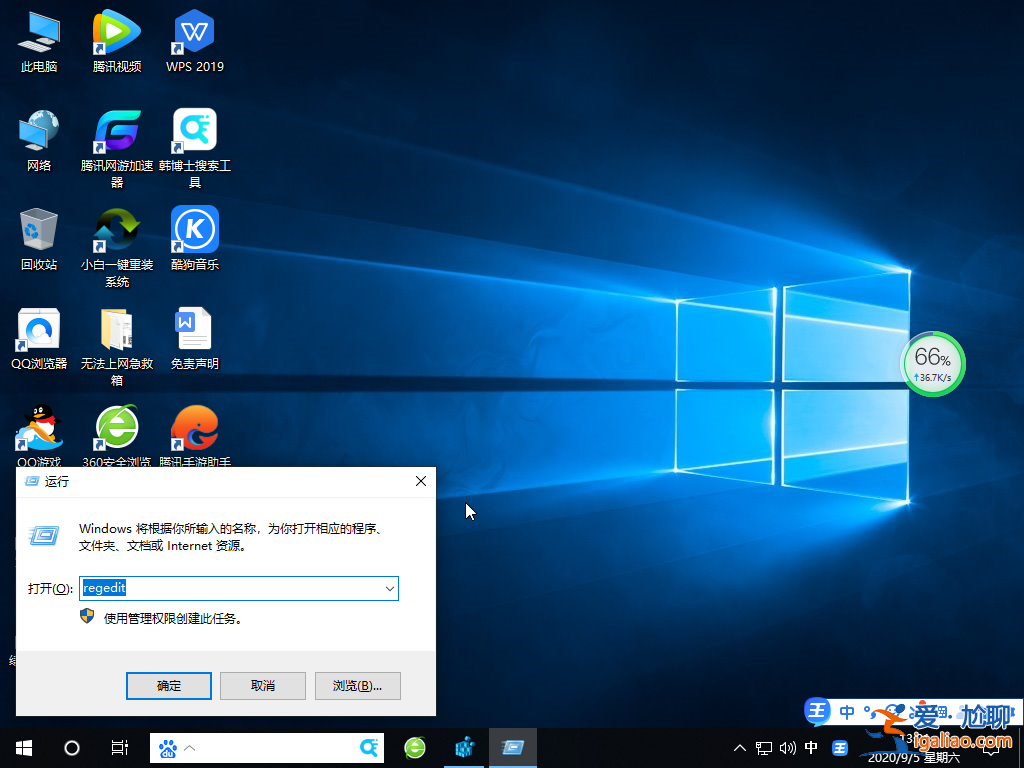
Task: Open Task View on the taskbar
Action: 119,747
